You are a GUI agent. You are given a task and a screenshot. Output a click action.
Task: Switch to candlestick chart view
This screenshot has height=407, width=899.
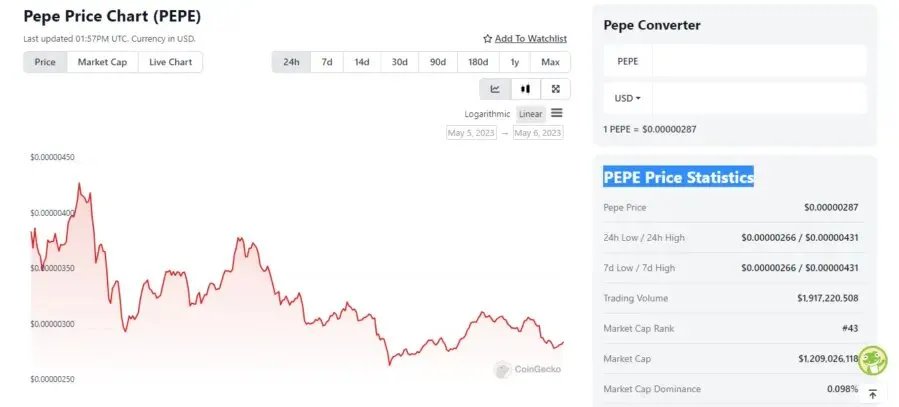click(525, 89)
